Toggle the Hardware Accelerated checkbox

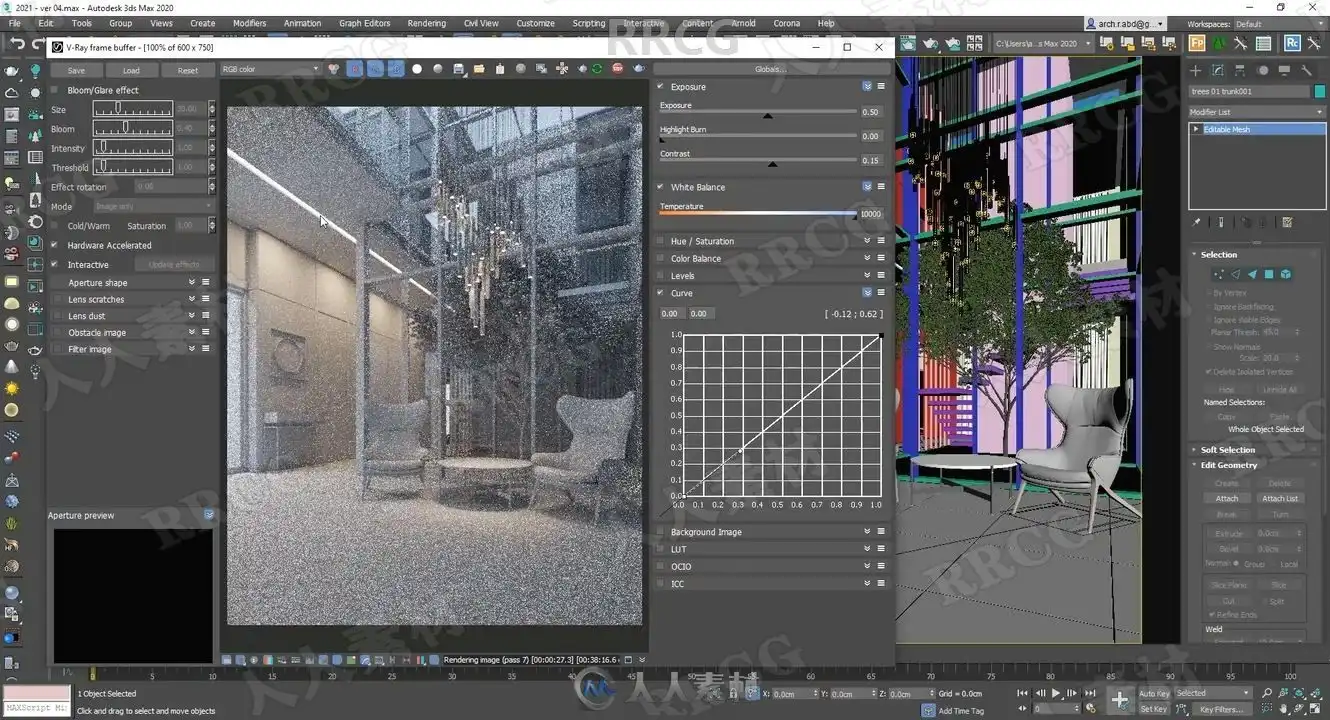tap(55, 245)
